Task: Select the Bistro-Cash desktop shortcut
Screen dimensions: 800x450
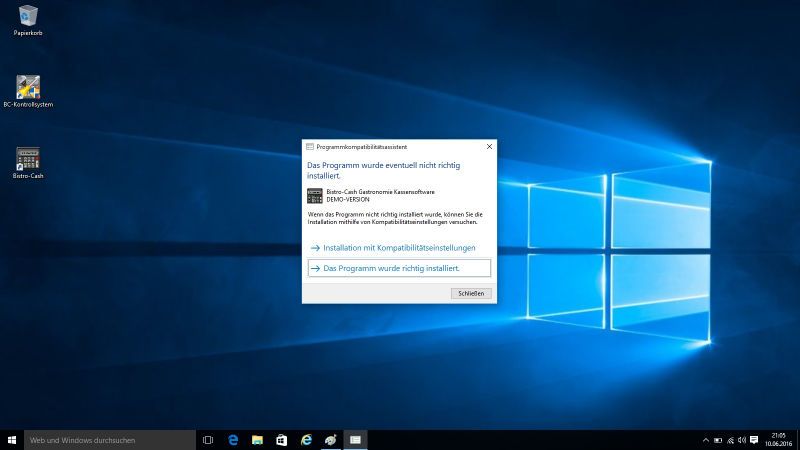Action: tap(28, 163)
